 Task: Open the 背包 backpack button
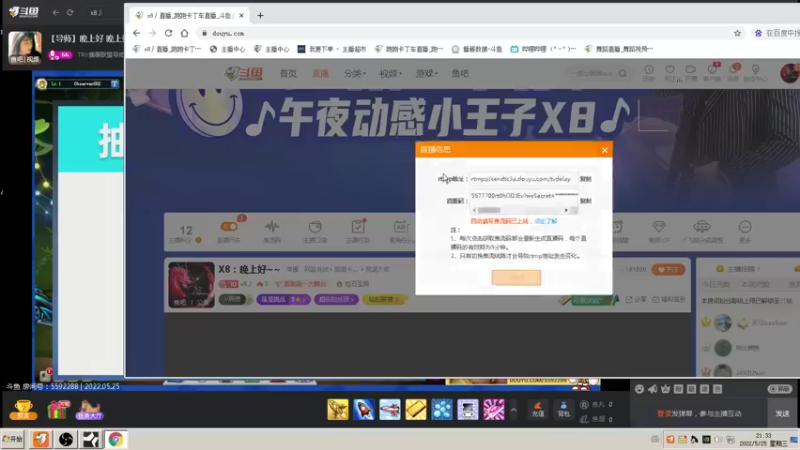tap(564, 410)
